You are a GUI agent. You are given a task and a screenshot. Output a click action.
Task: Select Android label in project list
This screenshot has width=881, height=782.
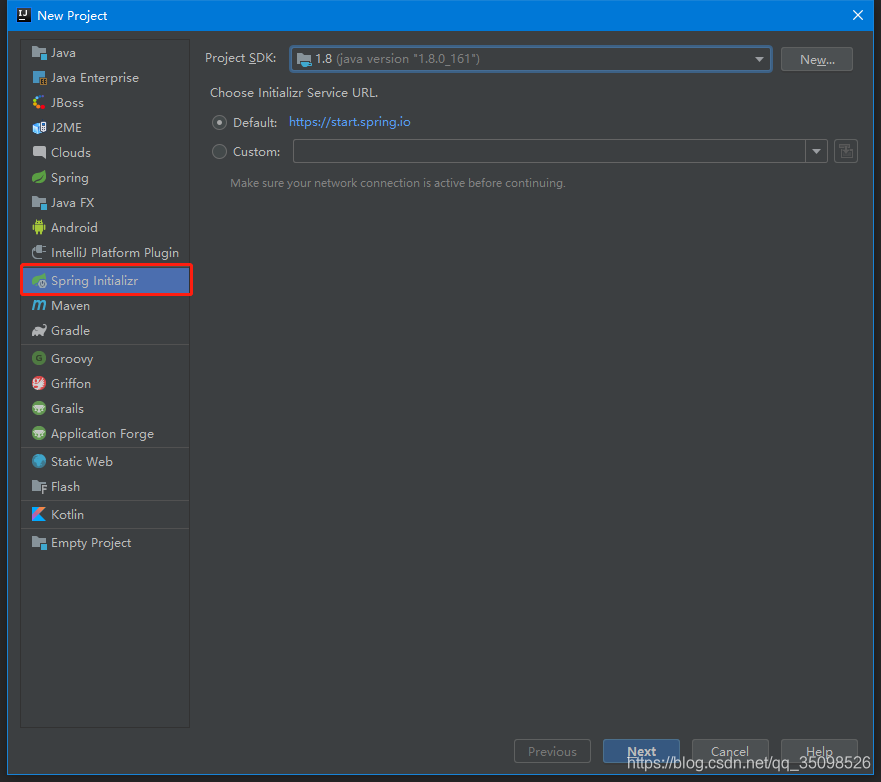coord(74,228)
